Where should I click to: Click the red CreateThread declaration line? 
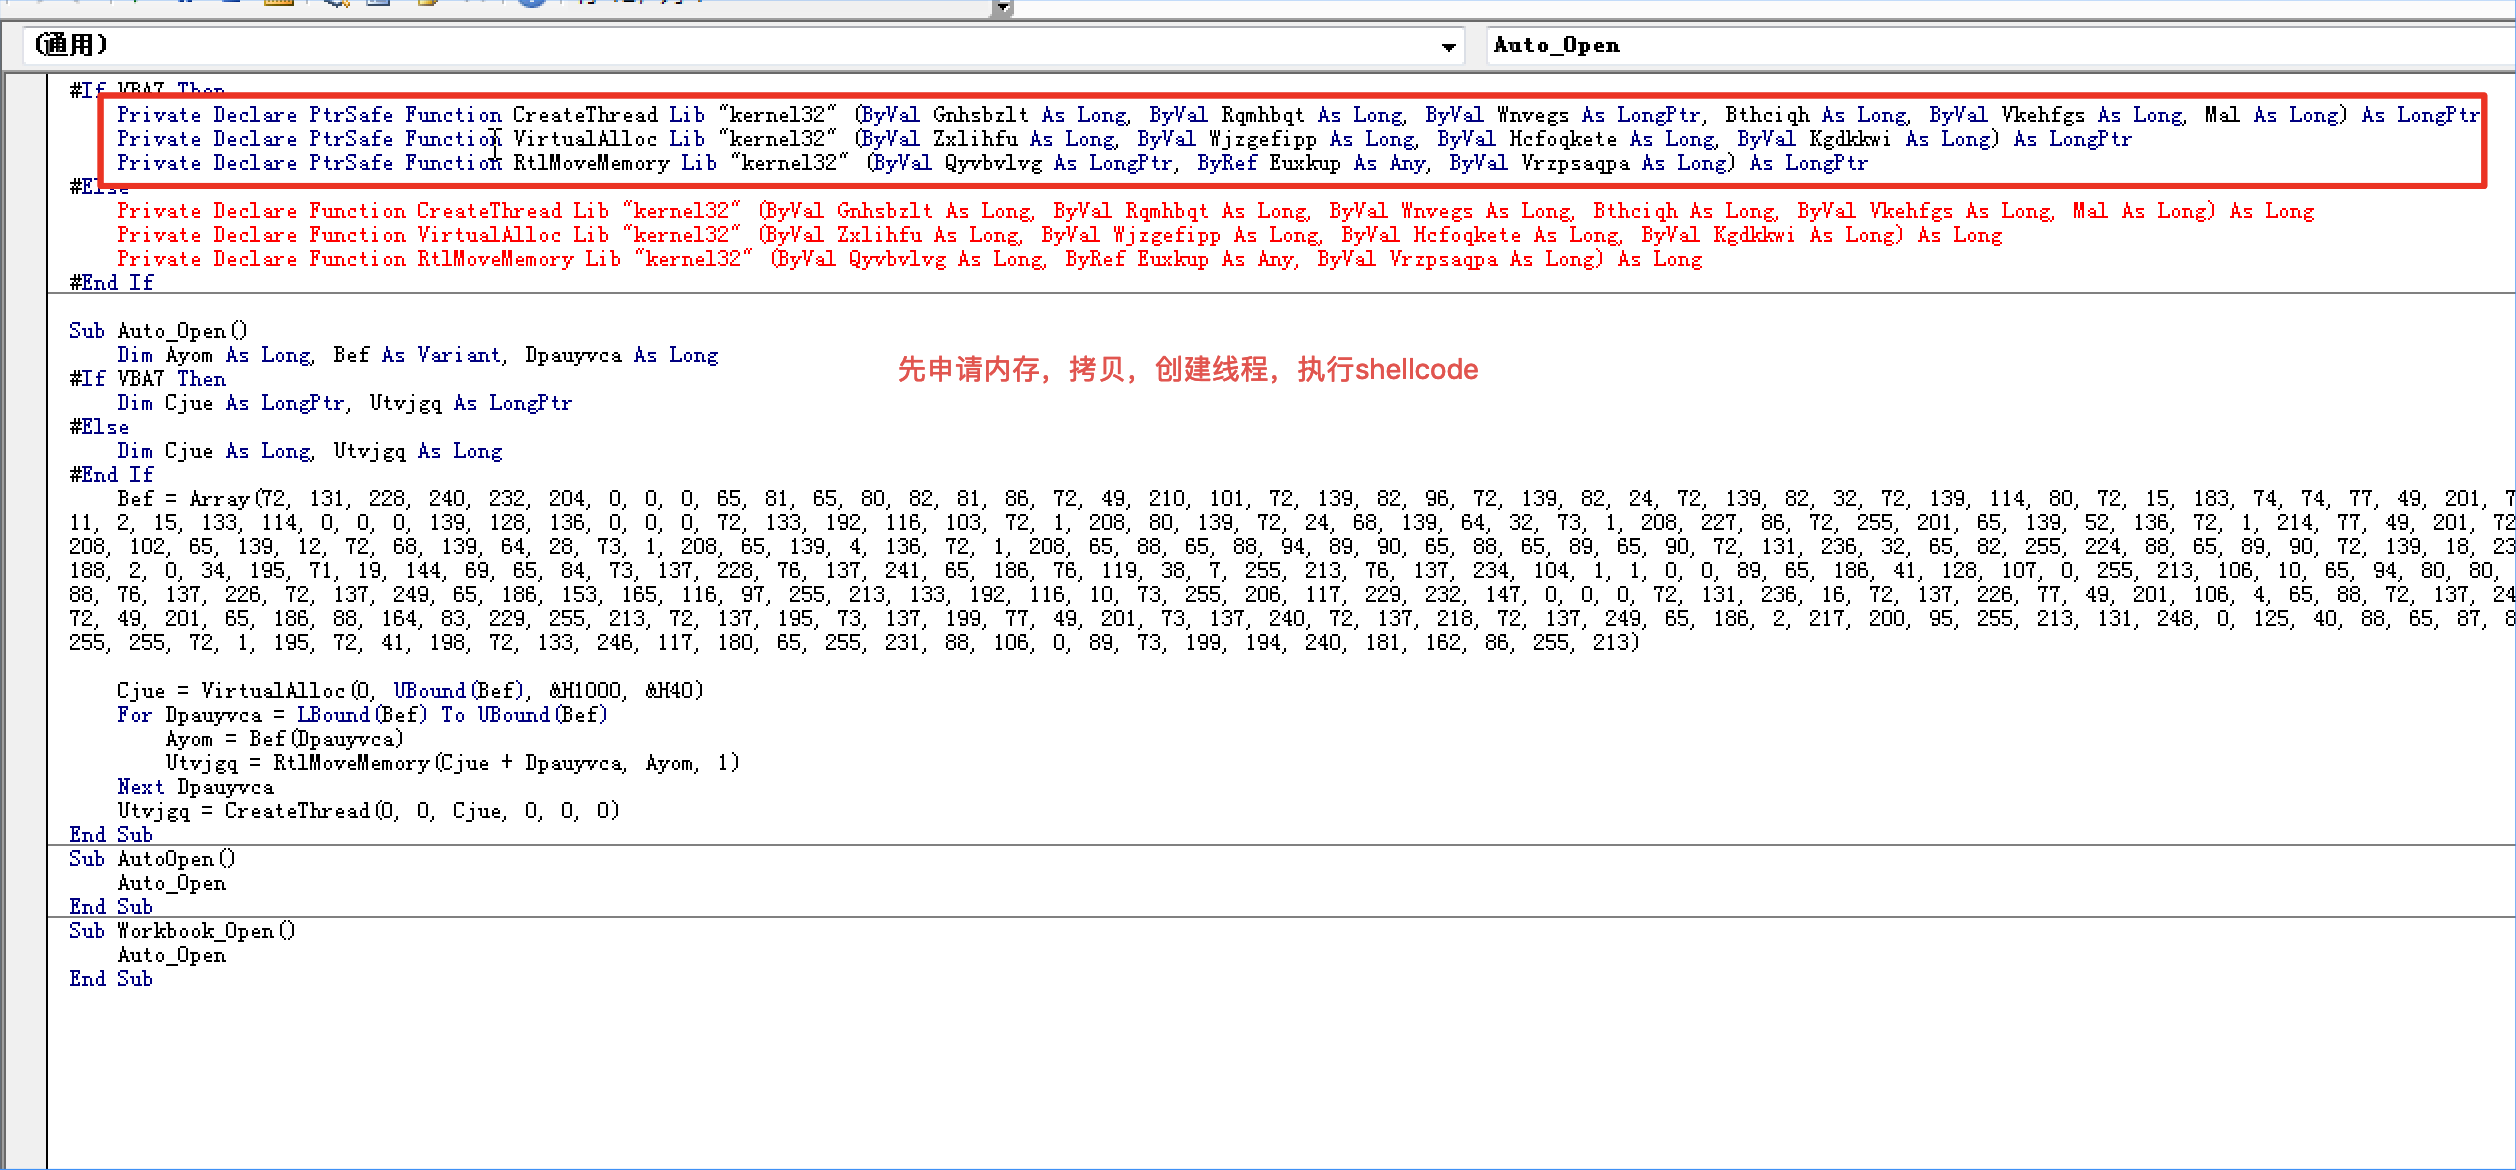(1215, 211)
